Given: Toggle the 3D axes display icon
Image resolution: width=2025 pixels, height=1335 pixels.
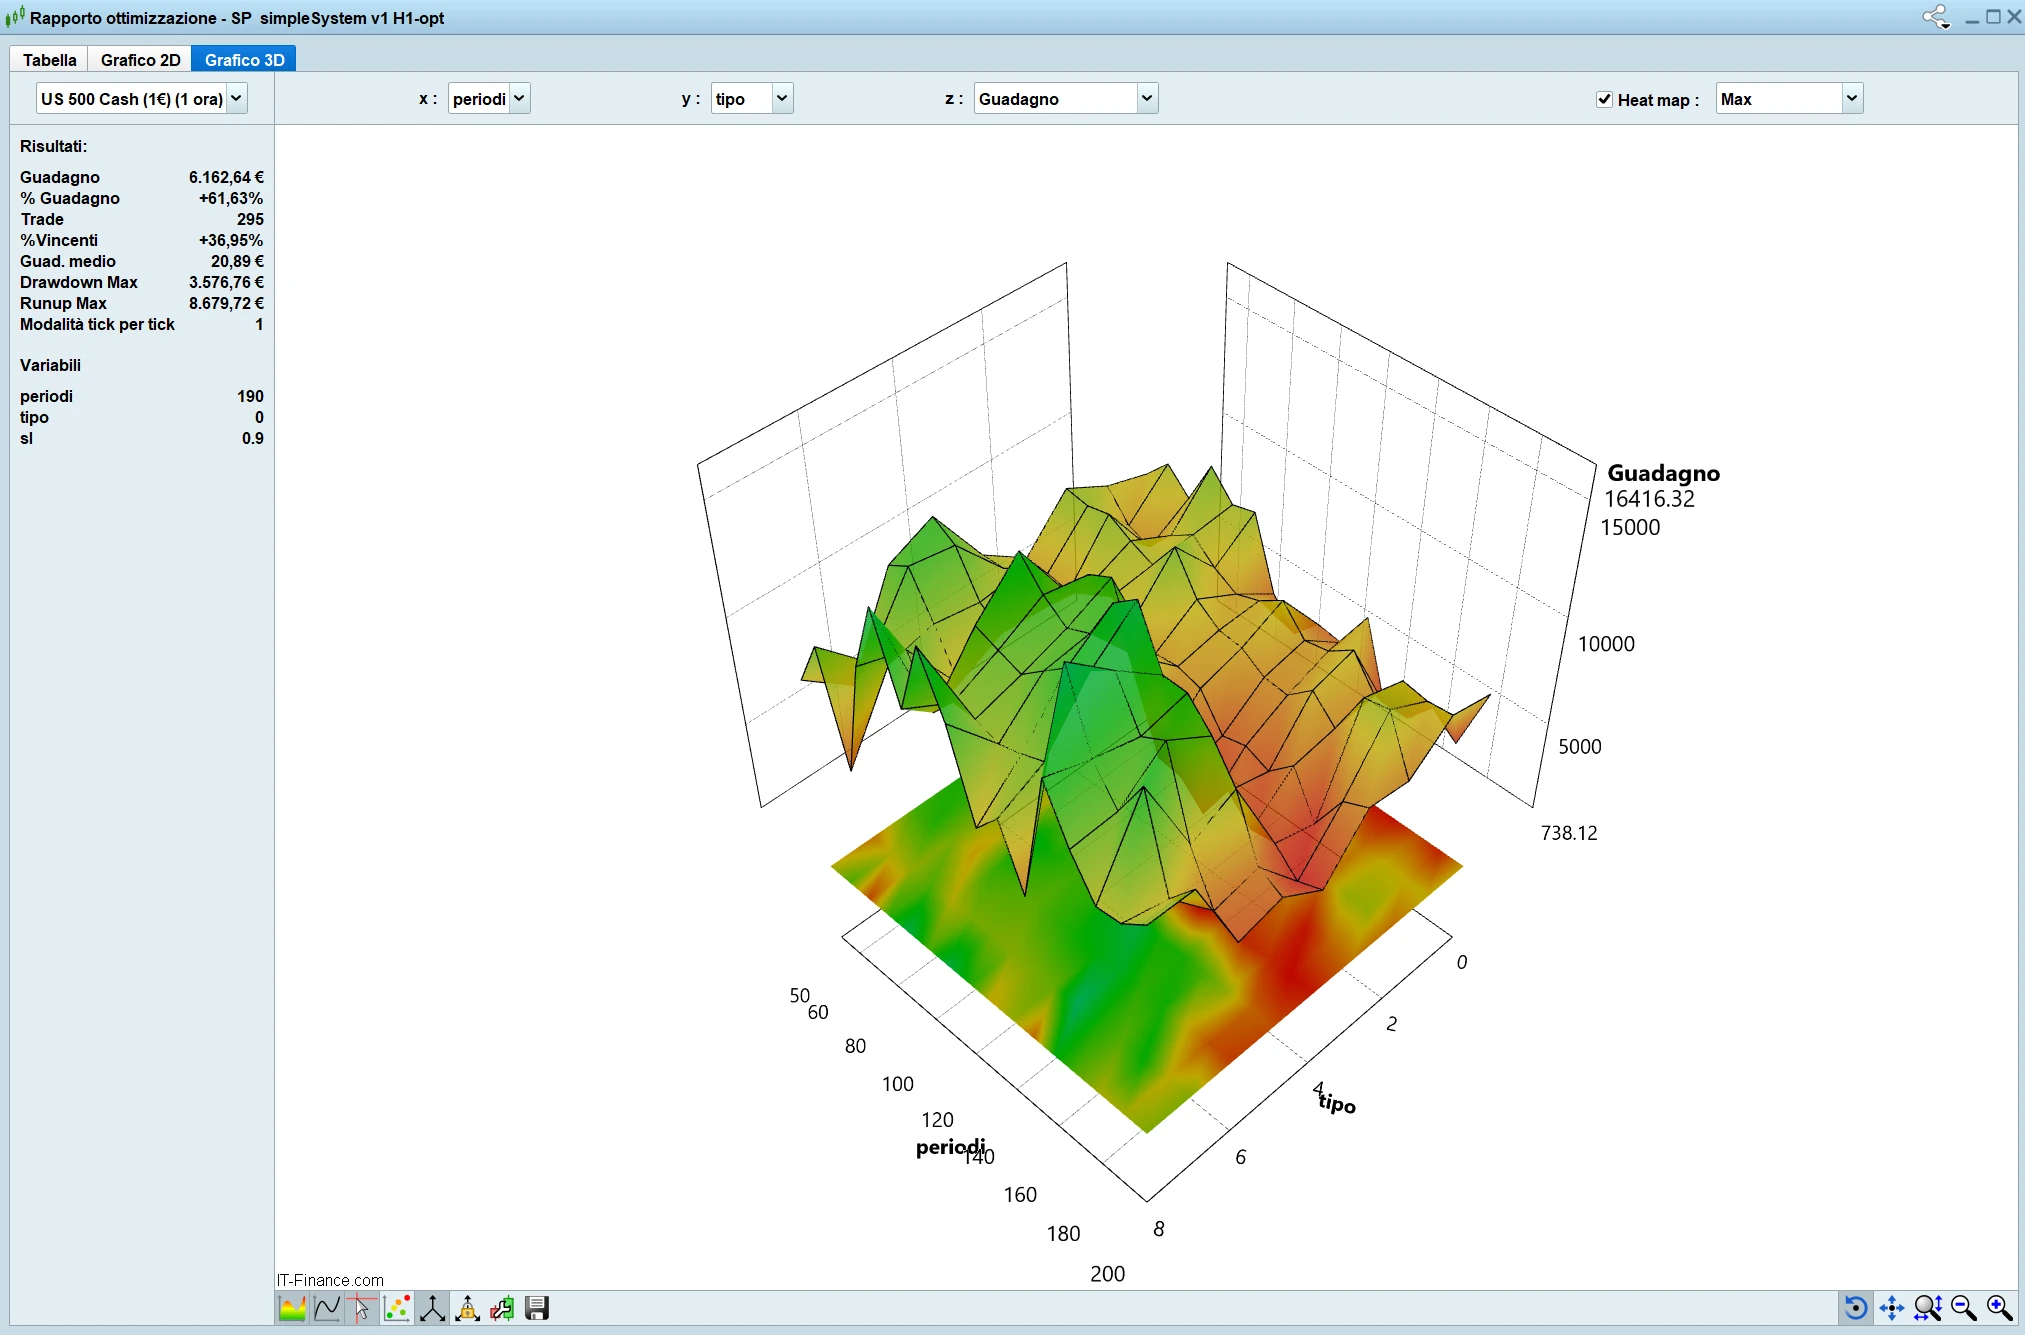Looking at the screenshot, I should point(432,1308).
